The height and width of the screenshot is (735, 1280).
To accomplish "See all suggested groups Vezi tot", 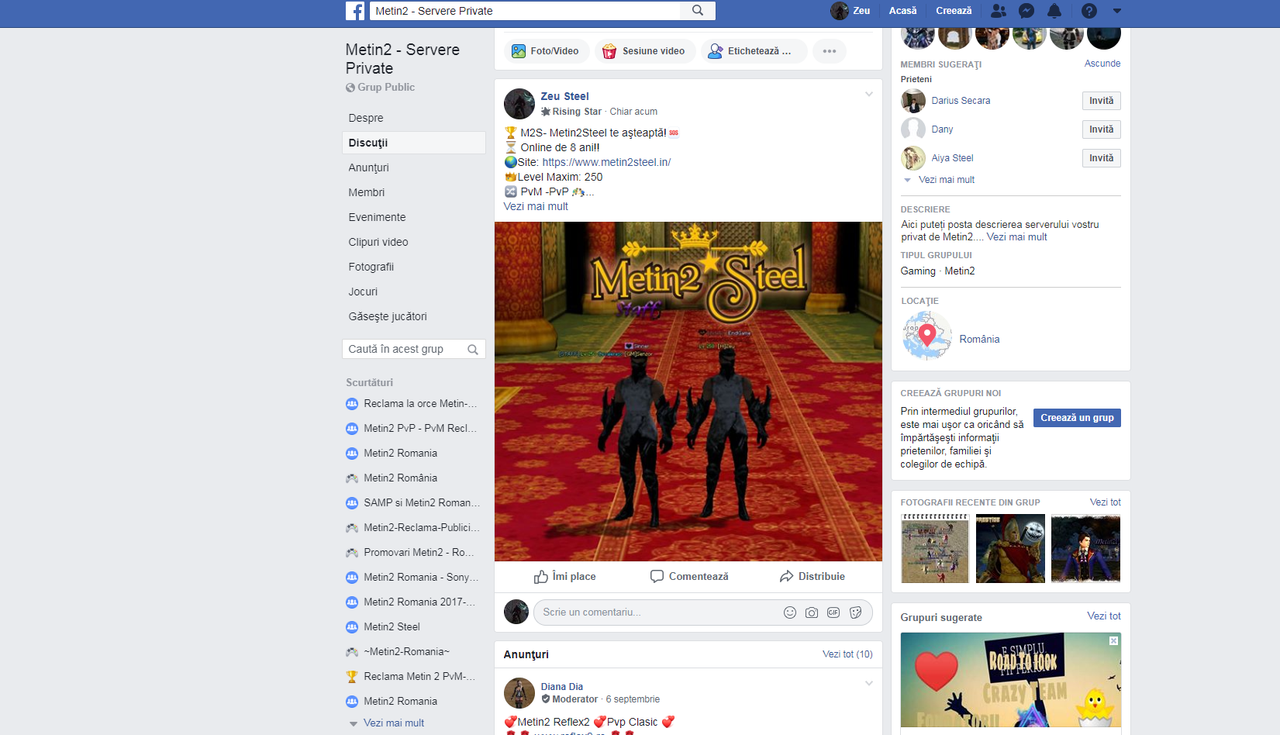I will [x=1104, y=616].
